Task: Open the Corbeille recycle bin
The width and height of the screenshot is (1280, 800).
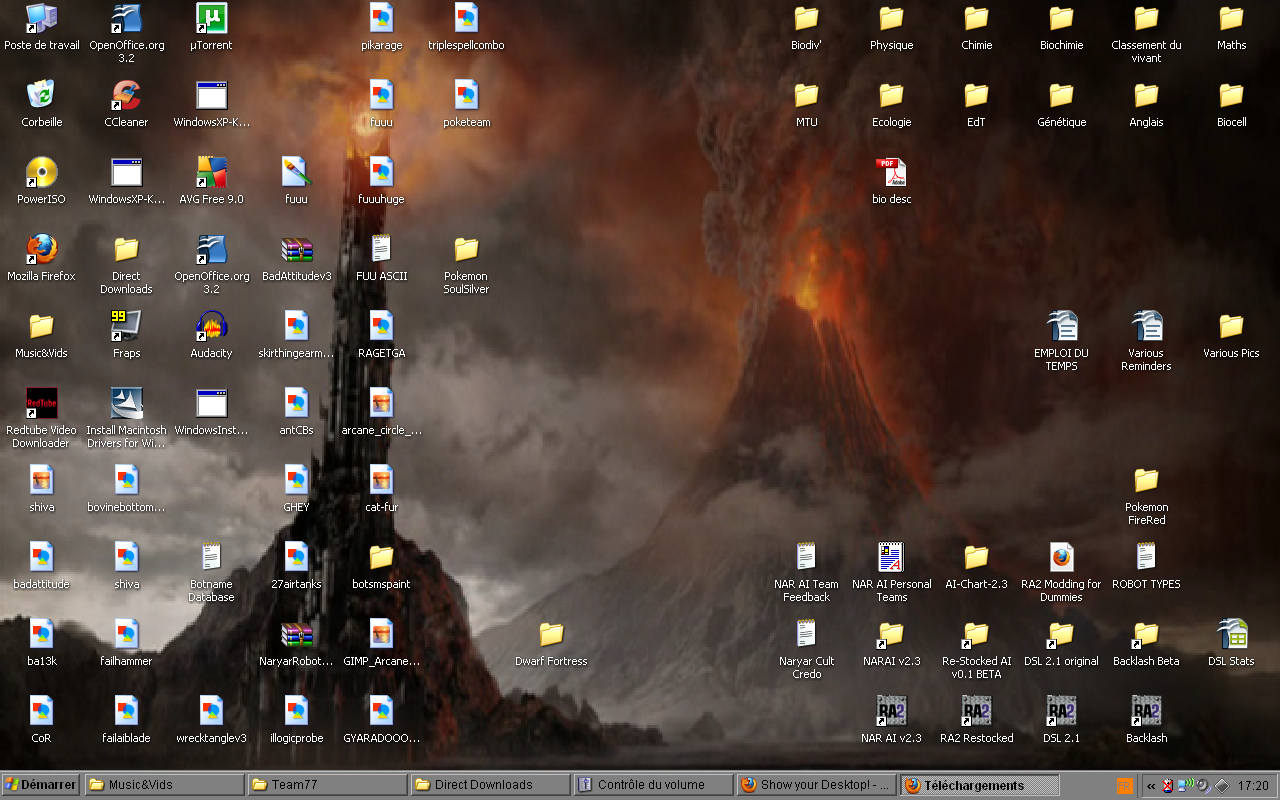Action: pos(41,96)
